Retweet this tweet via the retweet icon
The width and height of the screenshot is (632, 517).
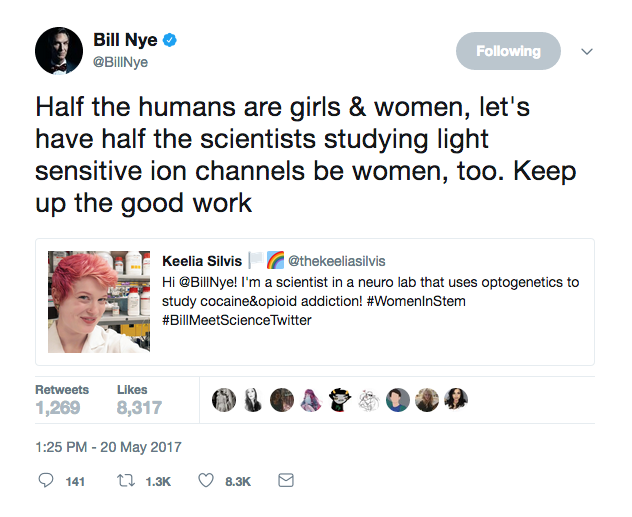click(x=125, y=481)
